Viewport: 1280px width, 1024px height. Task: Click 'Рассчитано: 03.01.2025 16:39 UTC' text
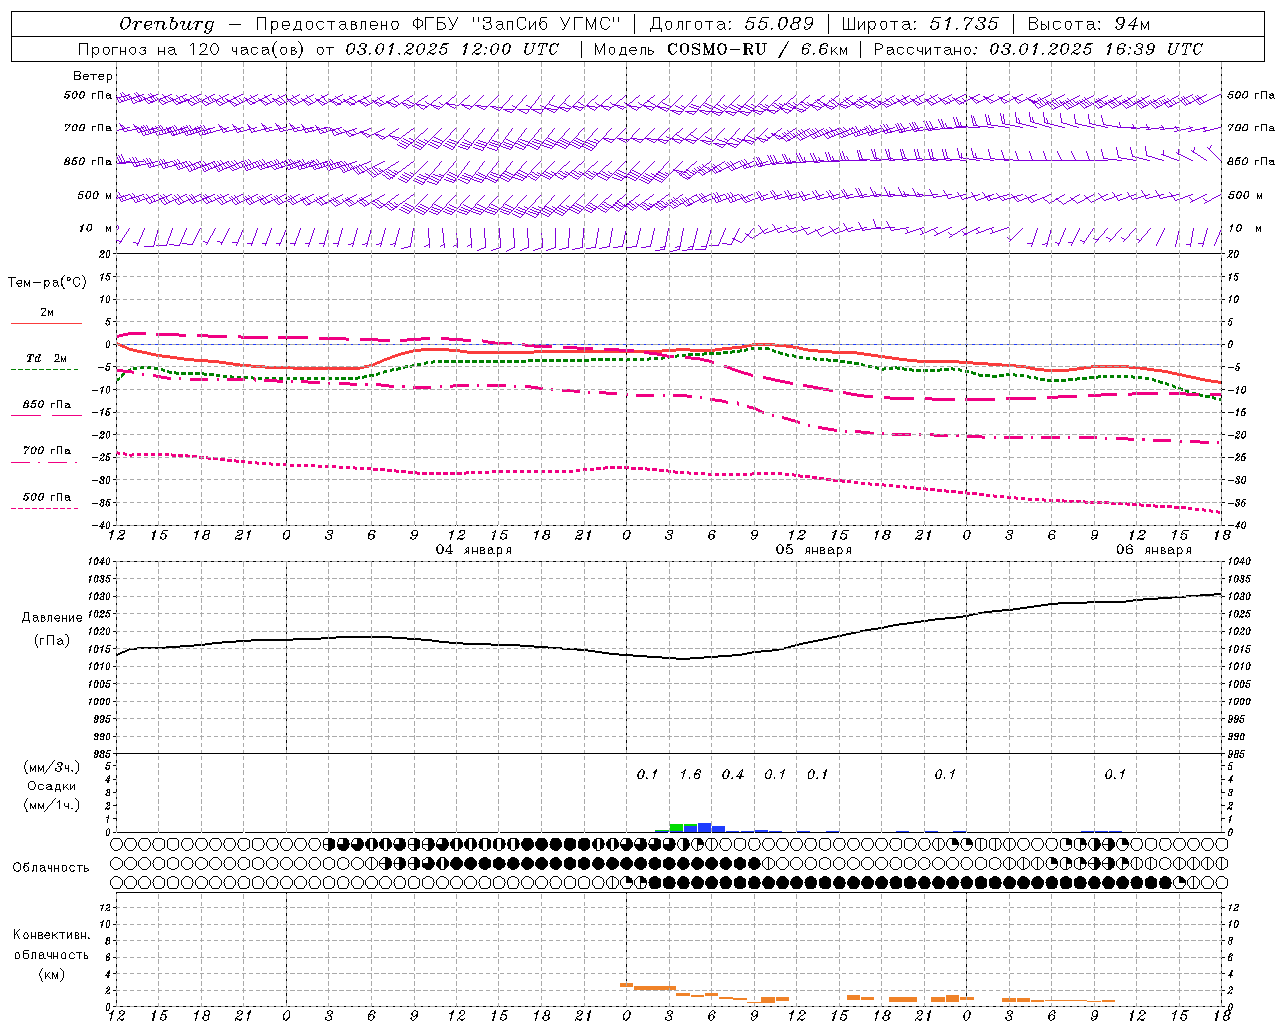[x=1038, y=49]
